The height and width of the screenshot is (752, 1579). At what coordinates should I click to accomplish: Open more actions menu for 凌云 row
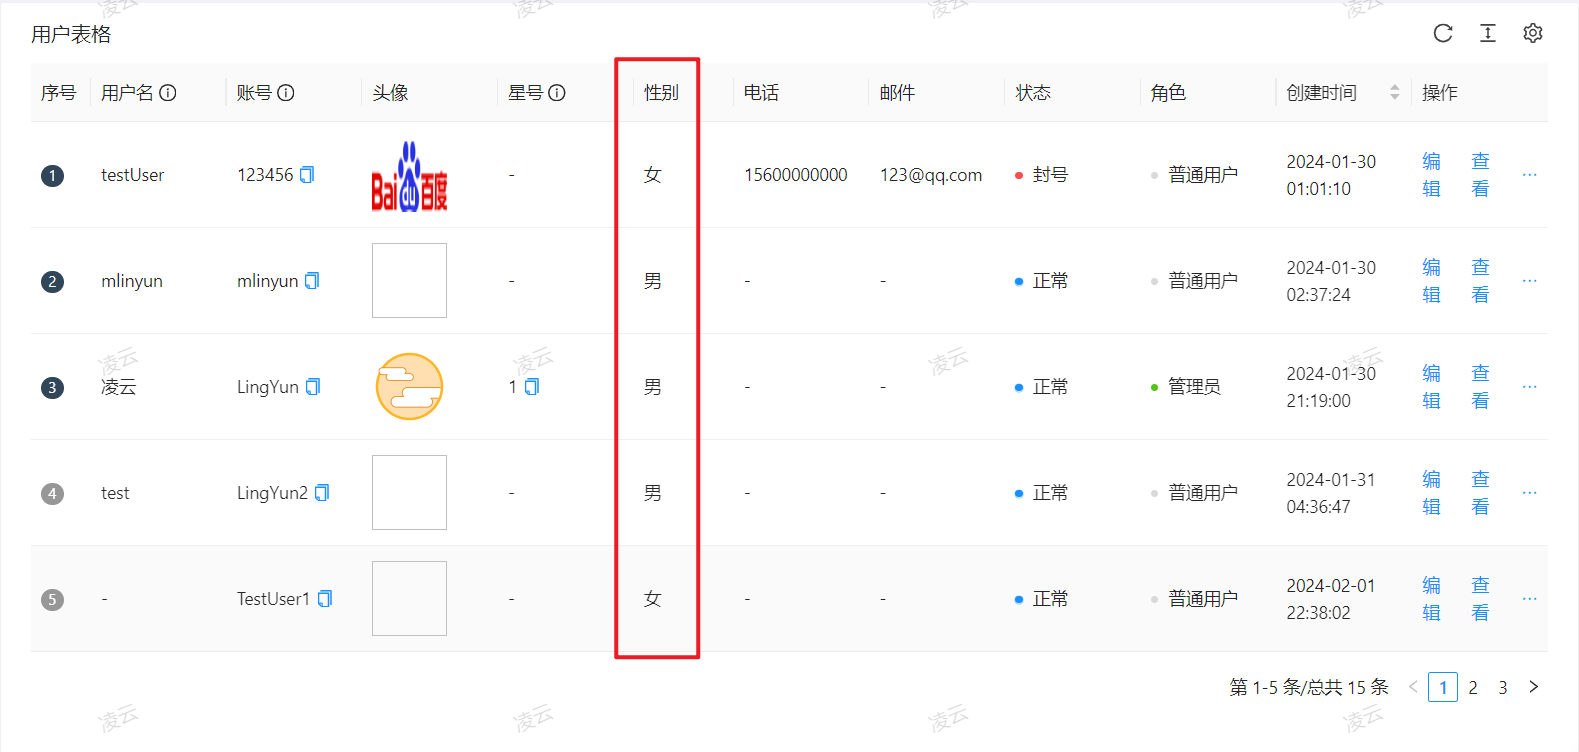pyautogui.click(x=1529, y=387)
